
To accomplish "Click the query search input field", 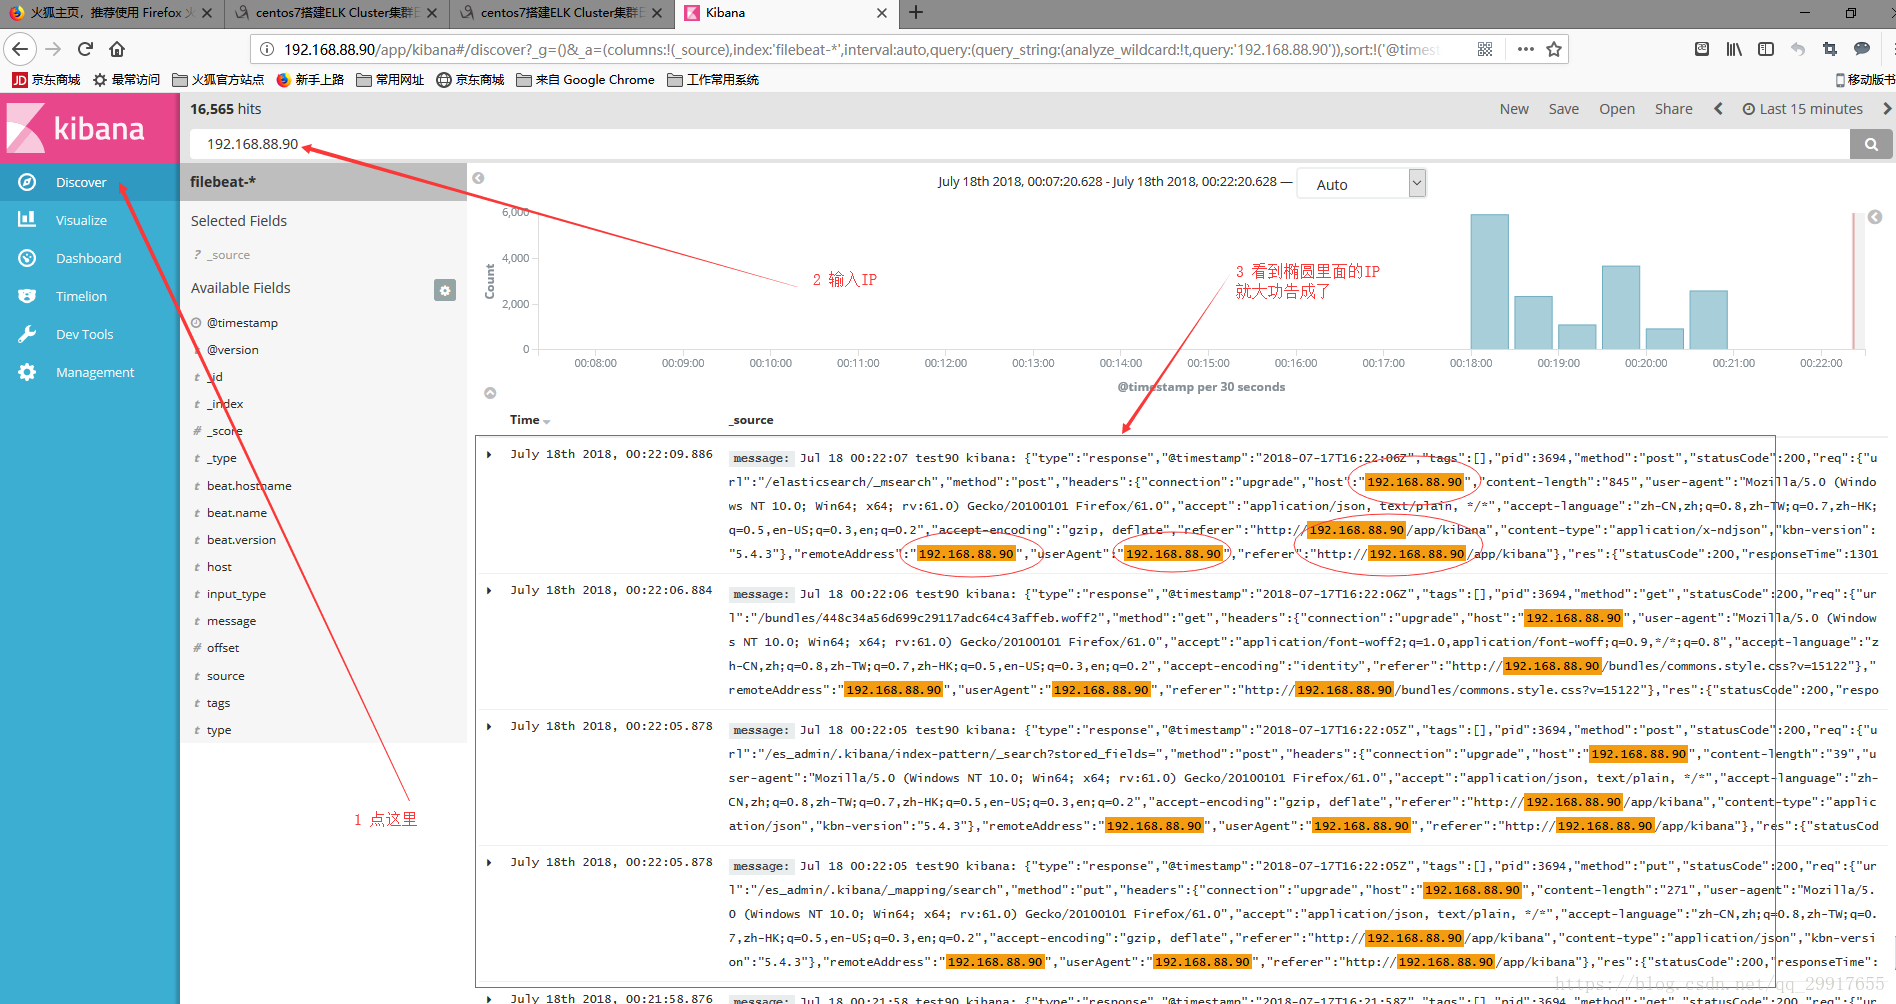I will click(1019, 144).
